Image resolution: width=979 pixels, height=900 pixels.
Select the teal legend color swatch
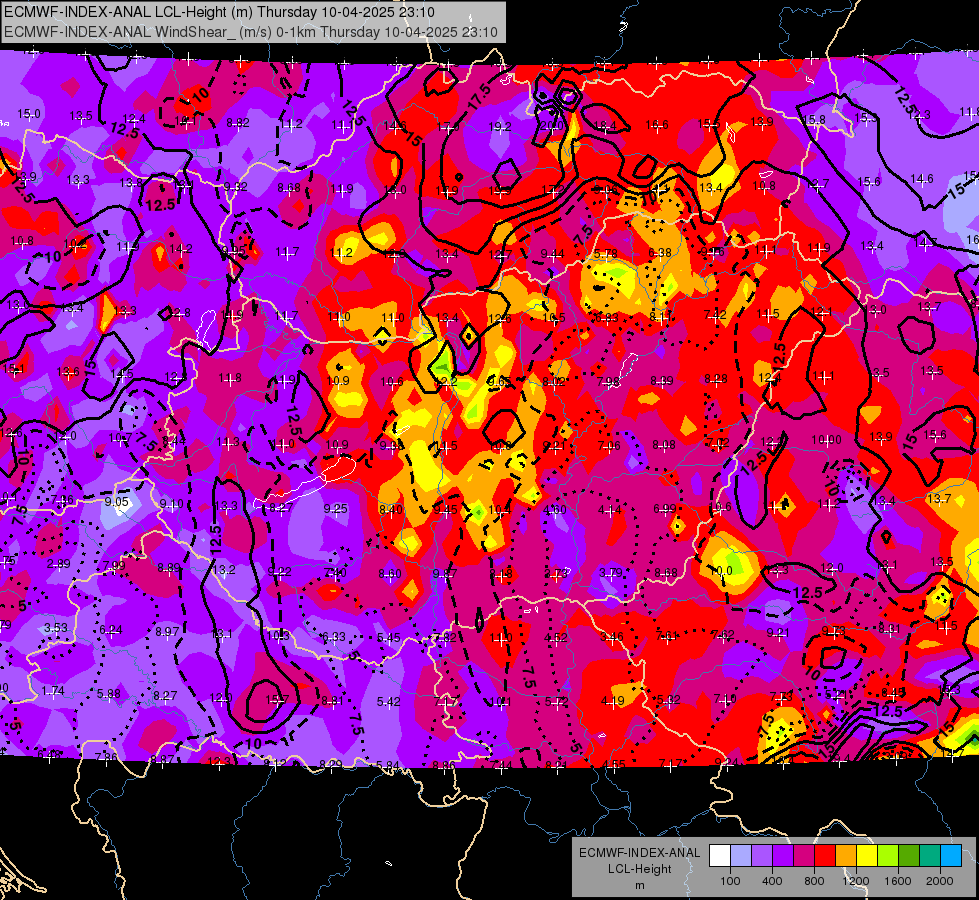930,856
